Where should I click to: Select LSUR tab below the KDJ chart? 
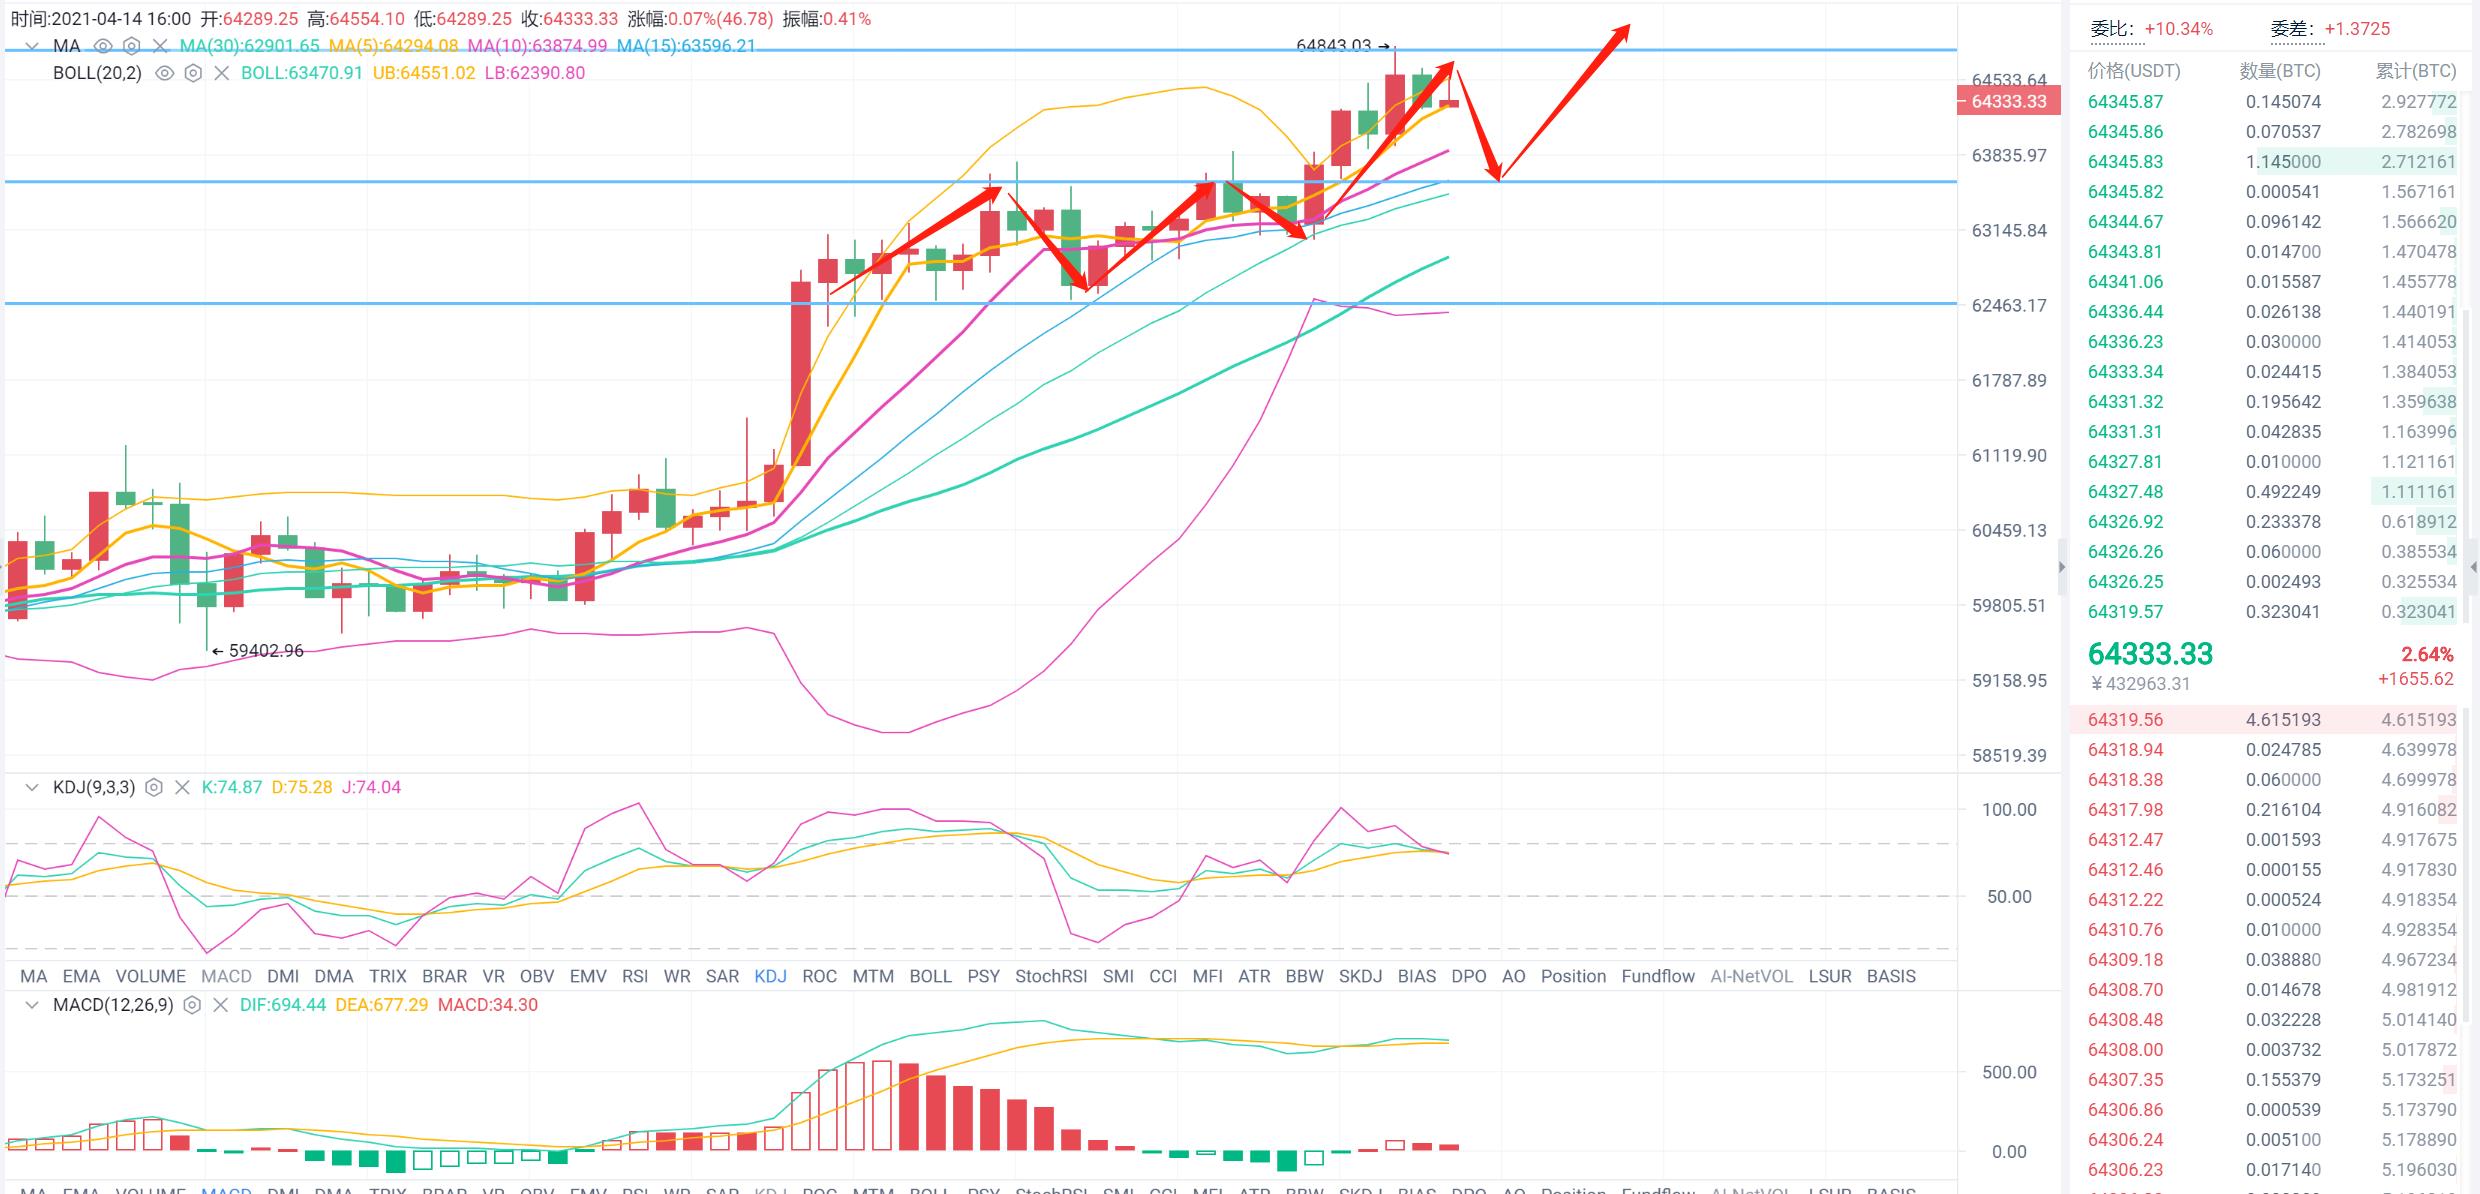[1830, 976]
